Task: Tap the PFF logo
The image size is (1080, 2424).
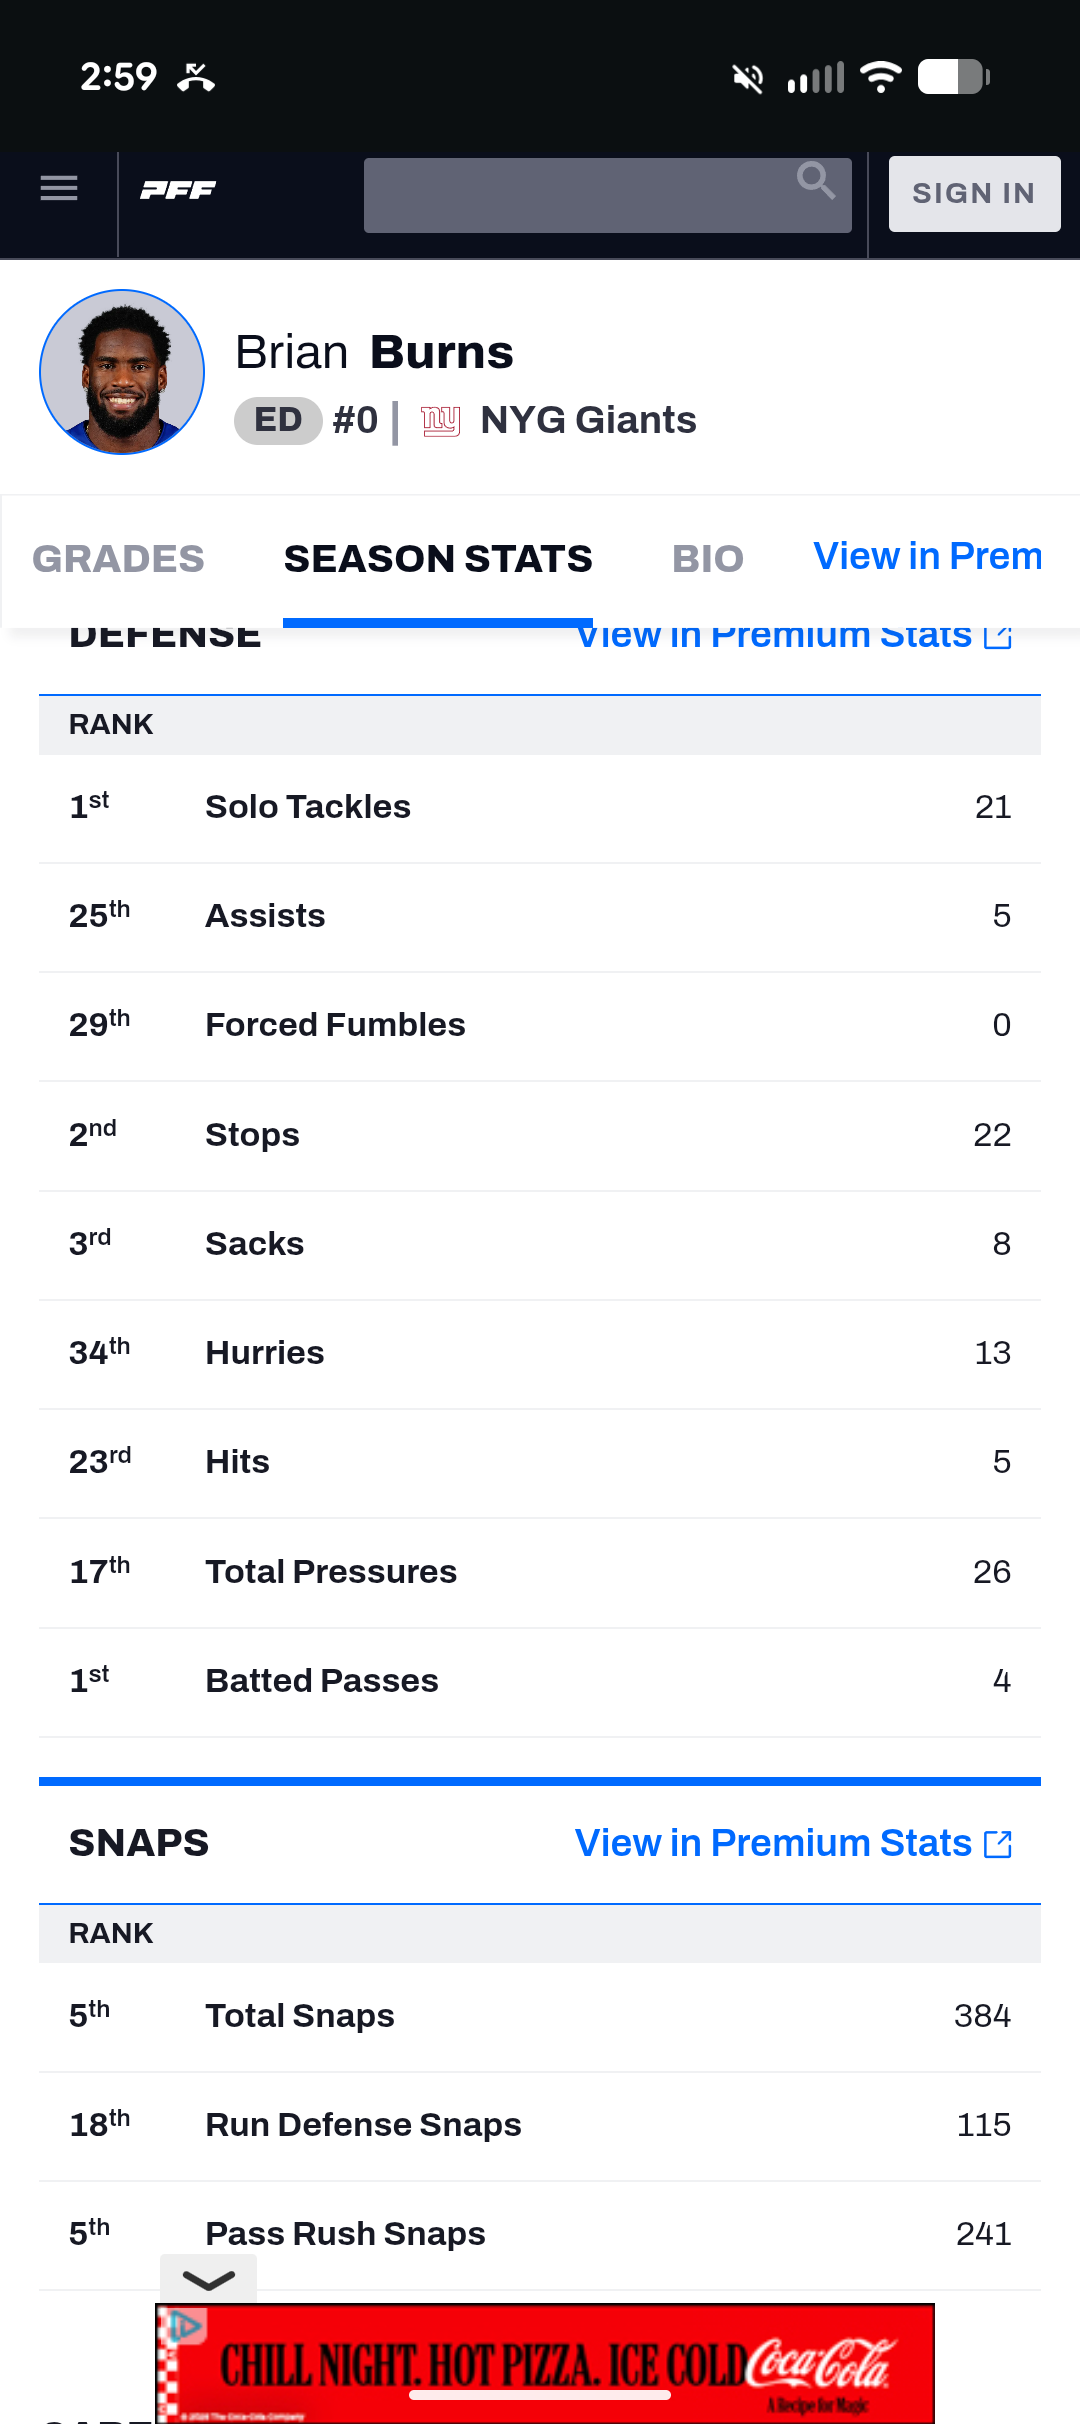Action: pos(178,190)
